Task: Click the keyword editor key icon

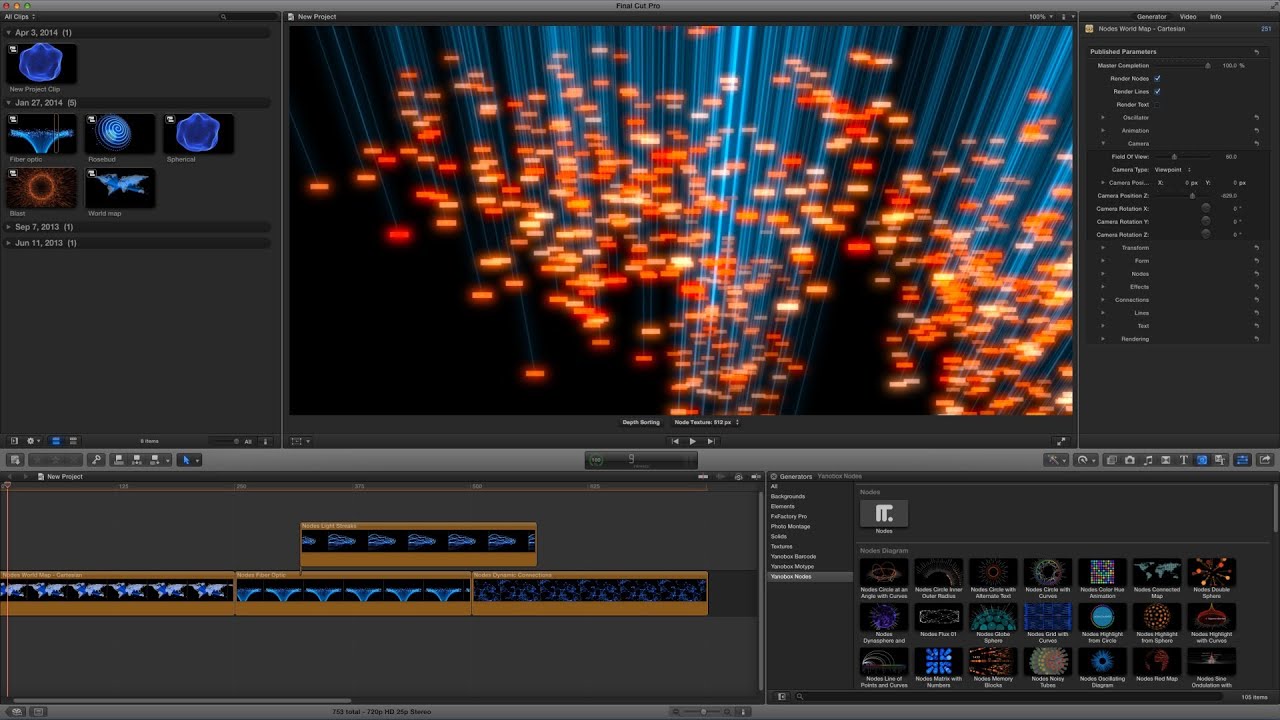Action: coord(96,460)
